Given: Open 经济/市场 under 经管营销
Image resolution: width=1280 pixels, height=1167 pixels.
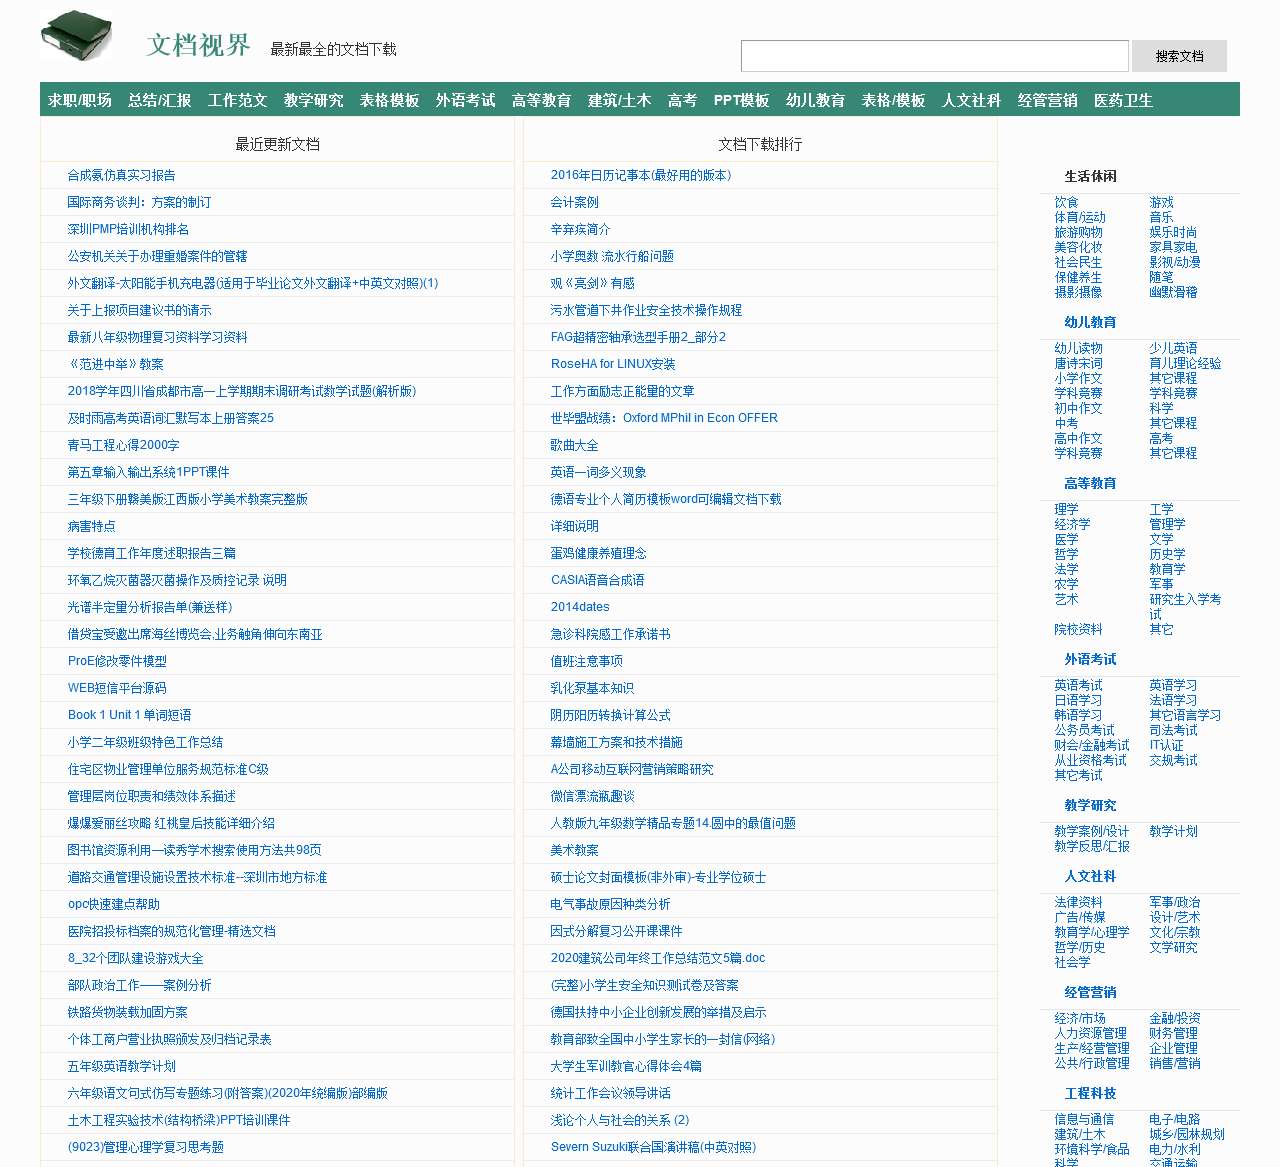Looking at the screenshot, I should tap(1079, 1017).
